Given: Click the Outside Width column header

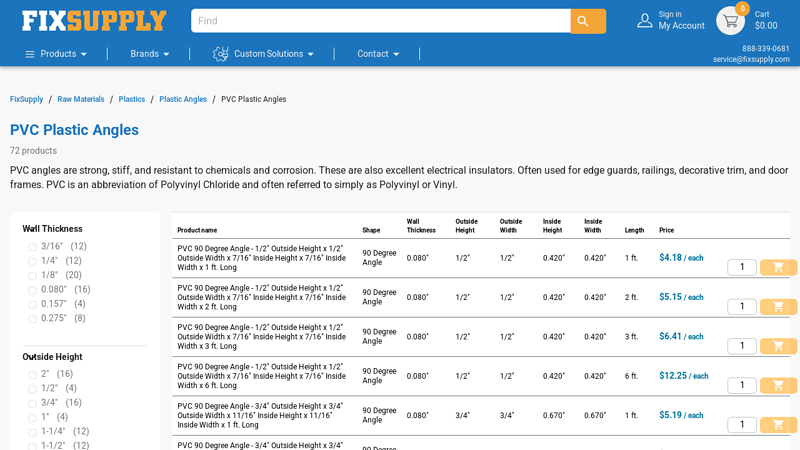Looking at the screenshot, I should [x=511, y=226].
